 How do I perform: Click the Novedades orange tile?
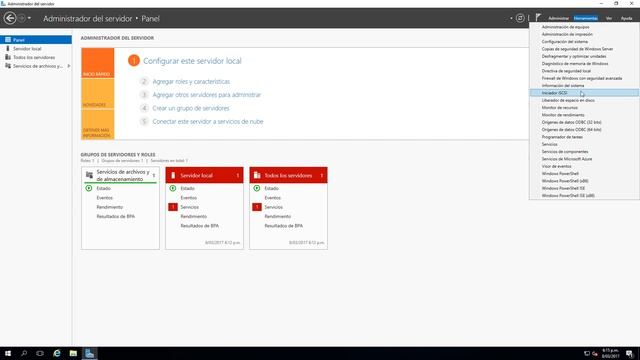tap(98, 94)
